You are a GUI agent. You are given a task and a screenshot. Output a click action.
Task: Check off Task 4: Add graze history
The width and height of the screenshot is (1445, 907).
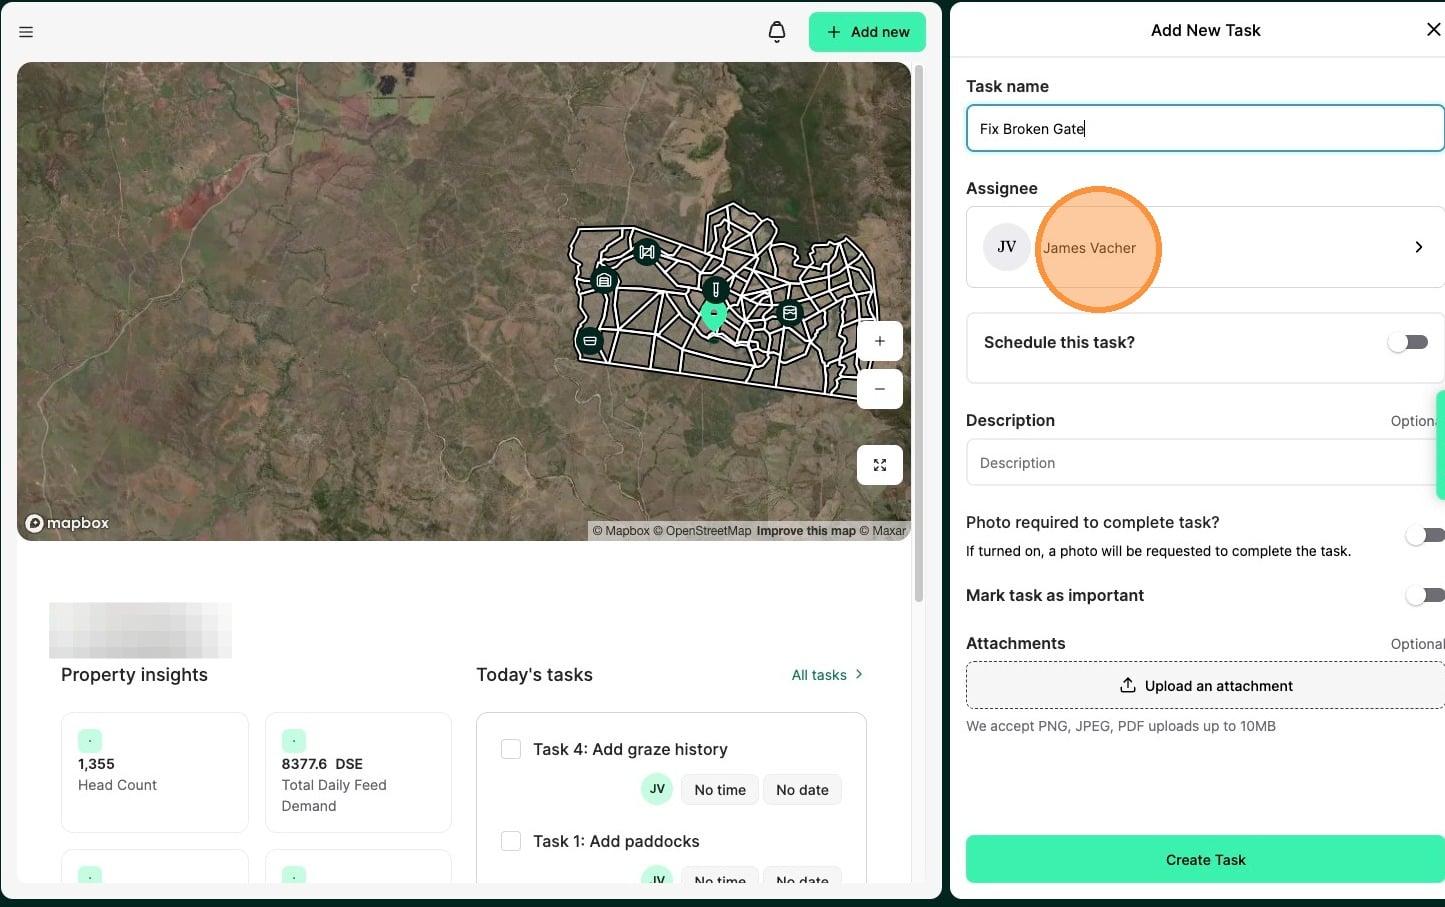511,749
